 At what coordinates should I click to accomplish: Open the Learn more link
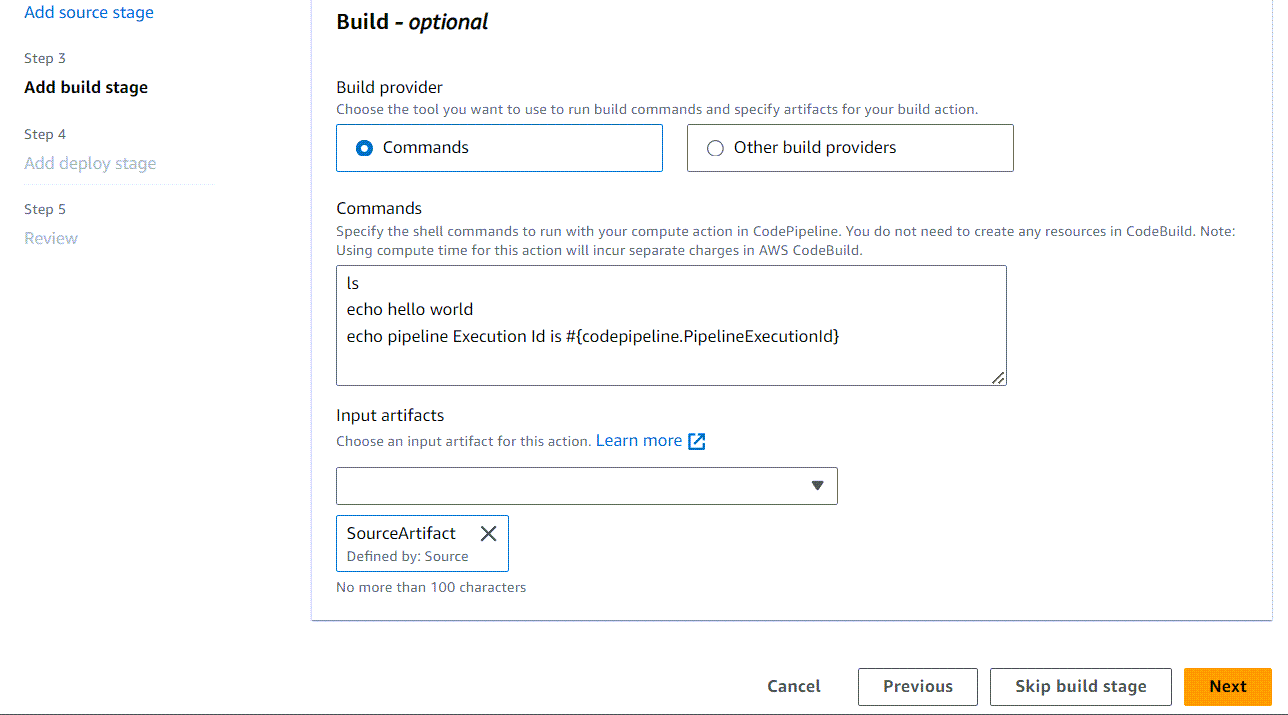coord(638,440)
